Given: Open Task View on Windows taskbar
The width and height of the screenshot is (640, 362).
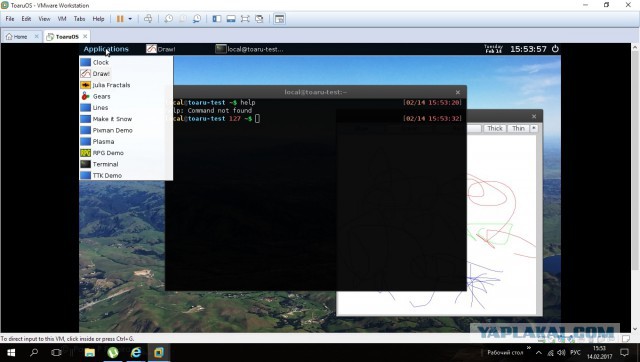Looking at the screenshot, I should coord(56,352).
